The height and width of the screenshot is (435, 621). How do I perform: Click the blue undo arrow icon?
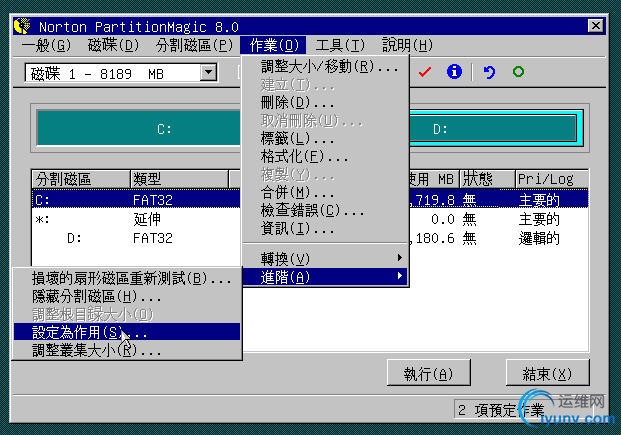(x=489, y=72)
